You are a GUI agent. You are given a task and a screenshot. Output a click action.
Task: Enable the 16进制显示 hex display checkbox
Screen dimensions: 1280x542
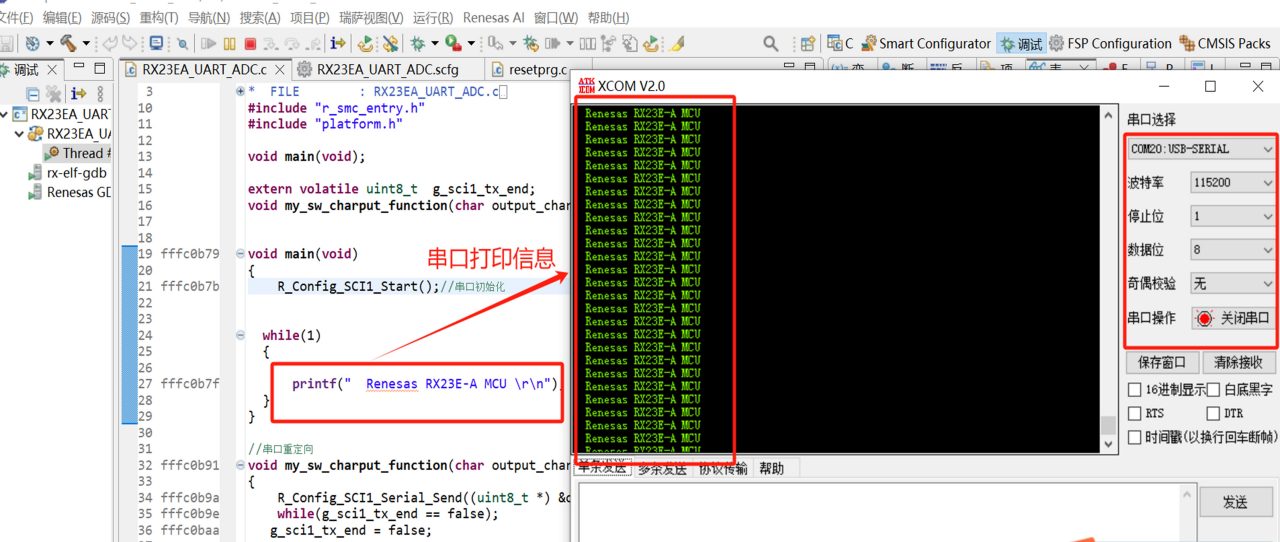click(x=1135, y=390)
